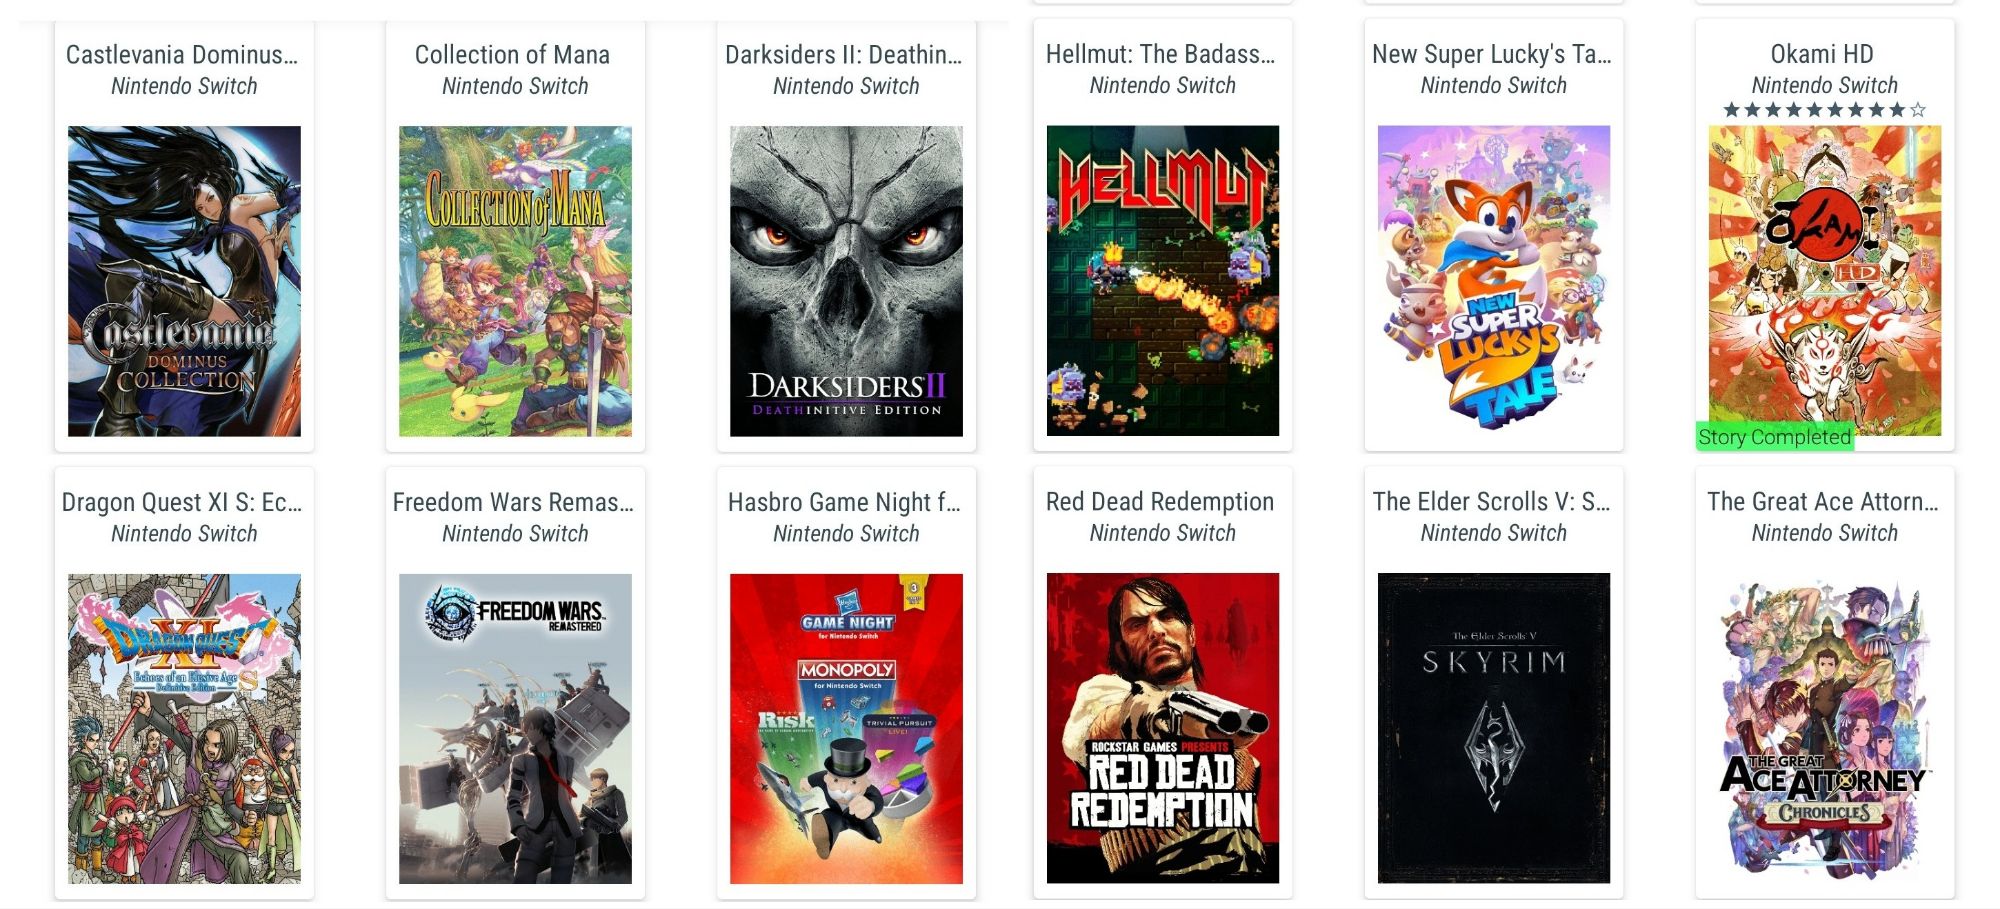
Task: Select the Freedom Wars Remastered cover image
Action: [515, 729]
